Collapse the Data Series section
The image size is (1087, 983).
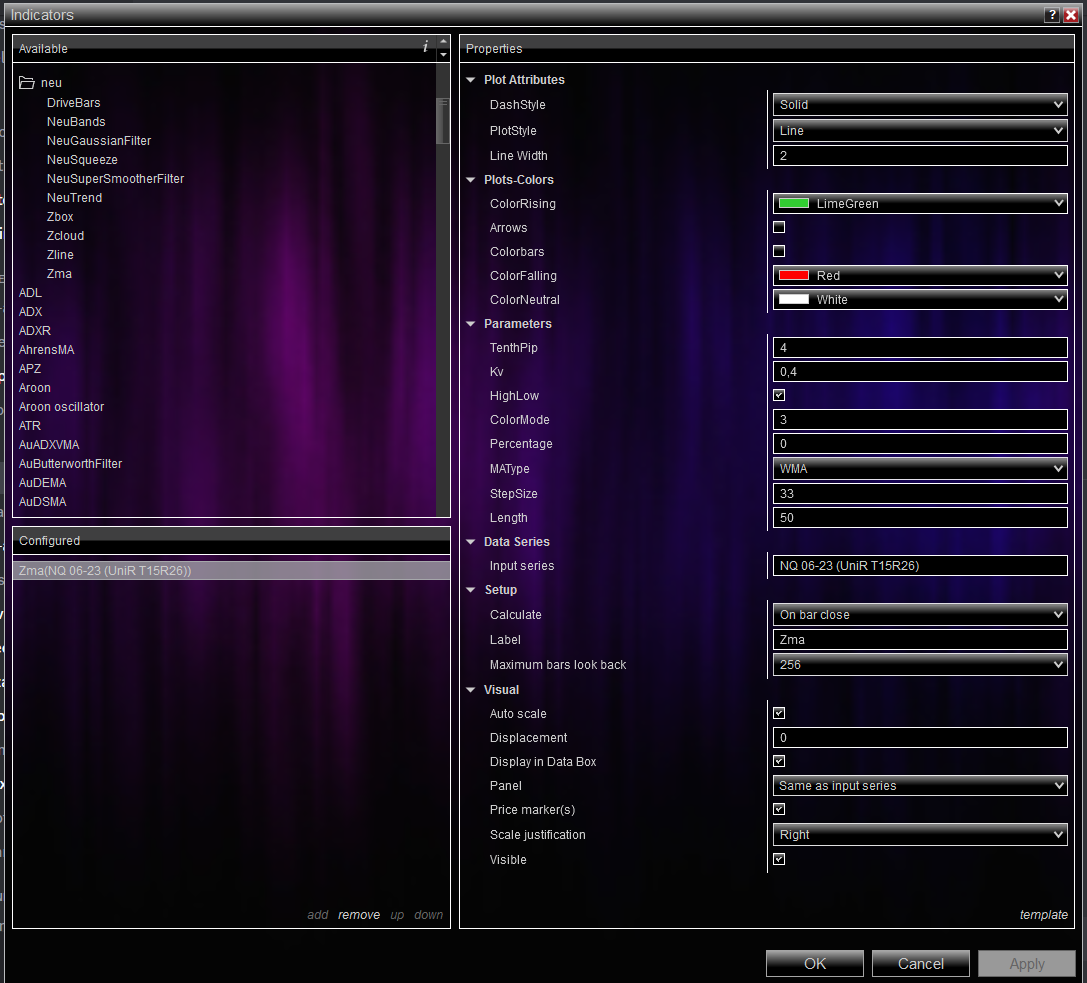point(471,541)
